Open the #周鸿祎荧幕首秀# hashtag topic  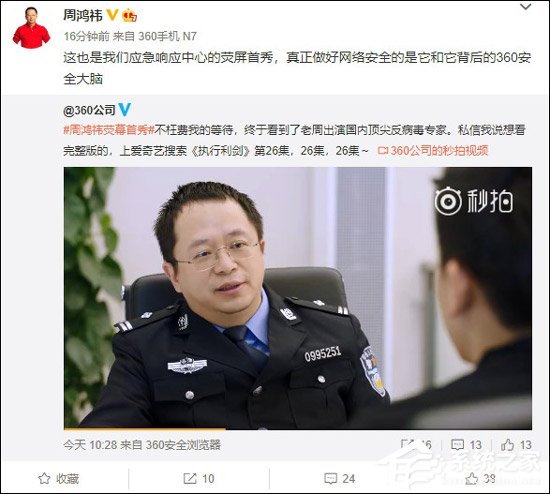pyautogui.click(x=109, y=130)
